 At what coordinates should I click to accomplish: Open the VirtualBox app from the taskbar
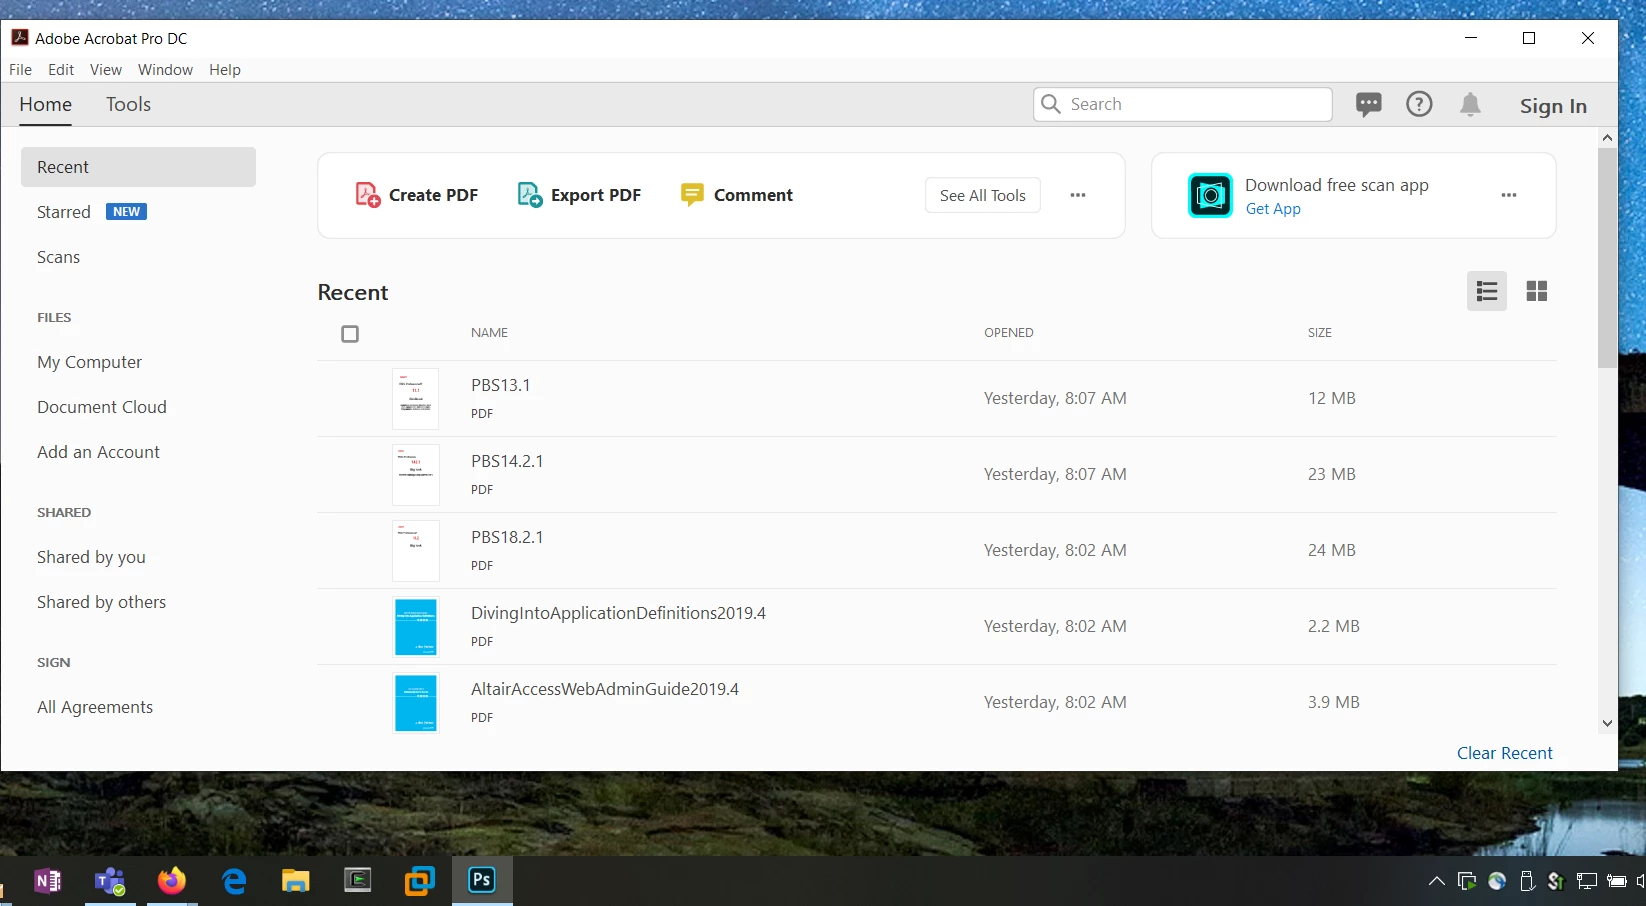420,881
